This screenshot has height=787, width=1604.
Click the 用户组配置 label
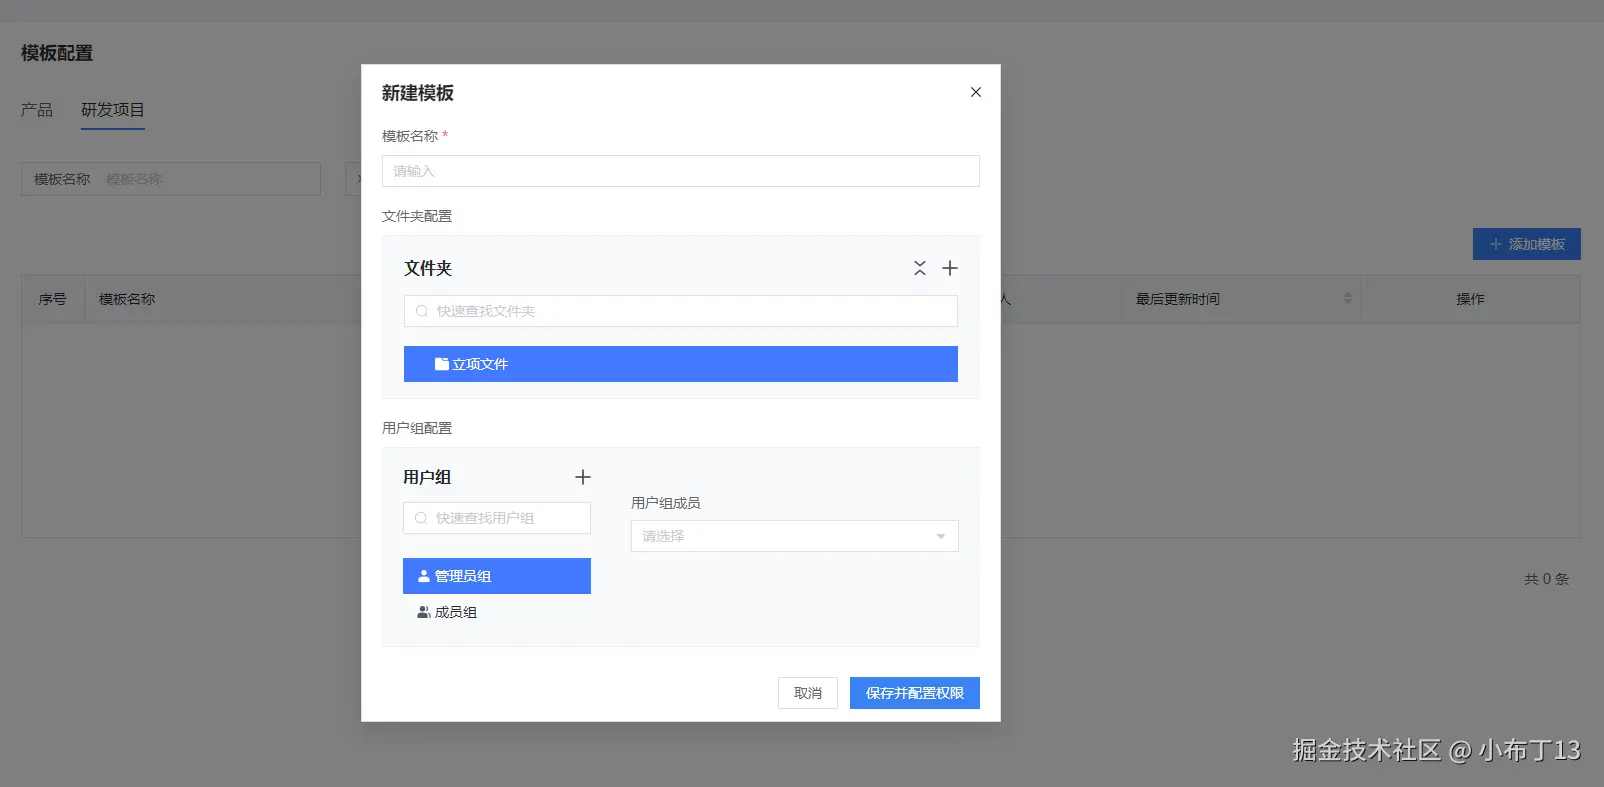tap(417, 428)
